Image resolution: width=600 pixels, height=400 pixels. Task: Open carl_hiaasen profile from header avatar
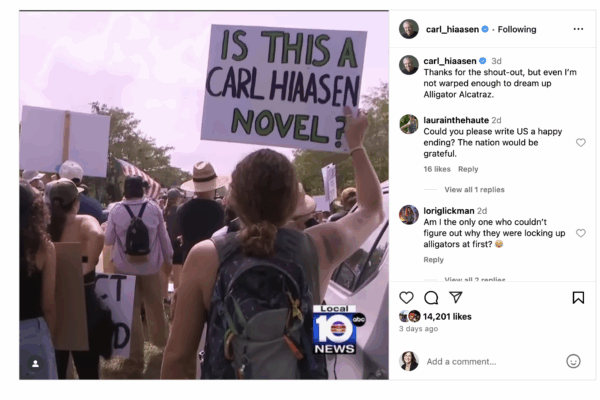coord(409,29)
